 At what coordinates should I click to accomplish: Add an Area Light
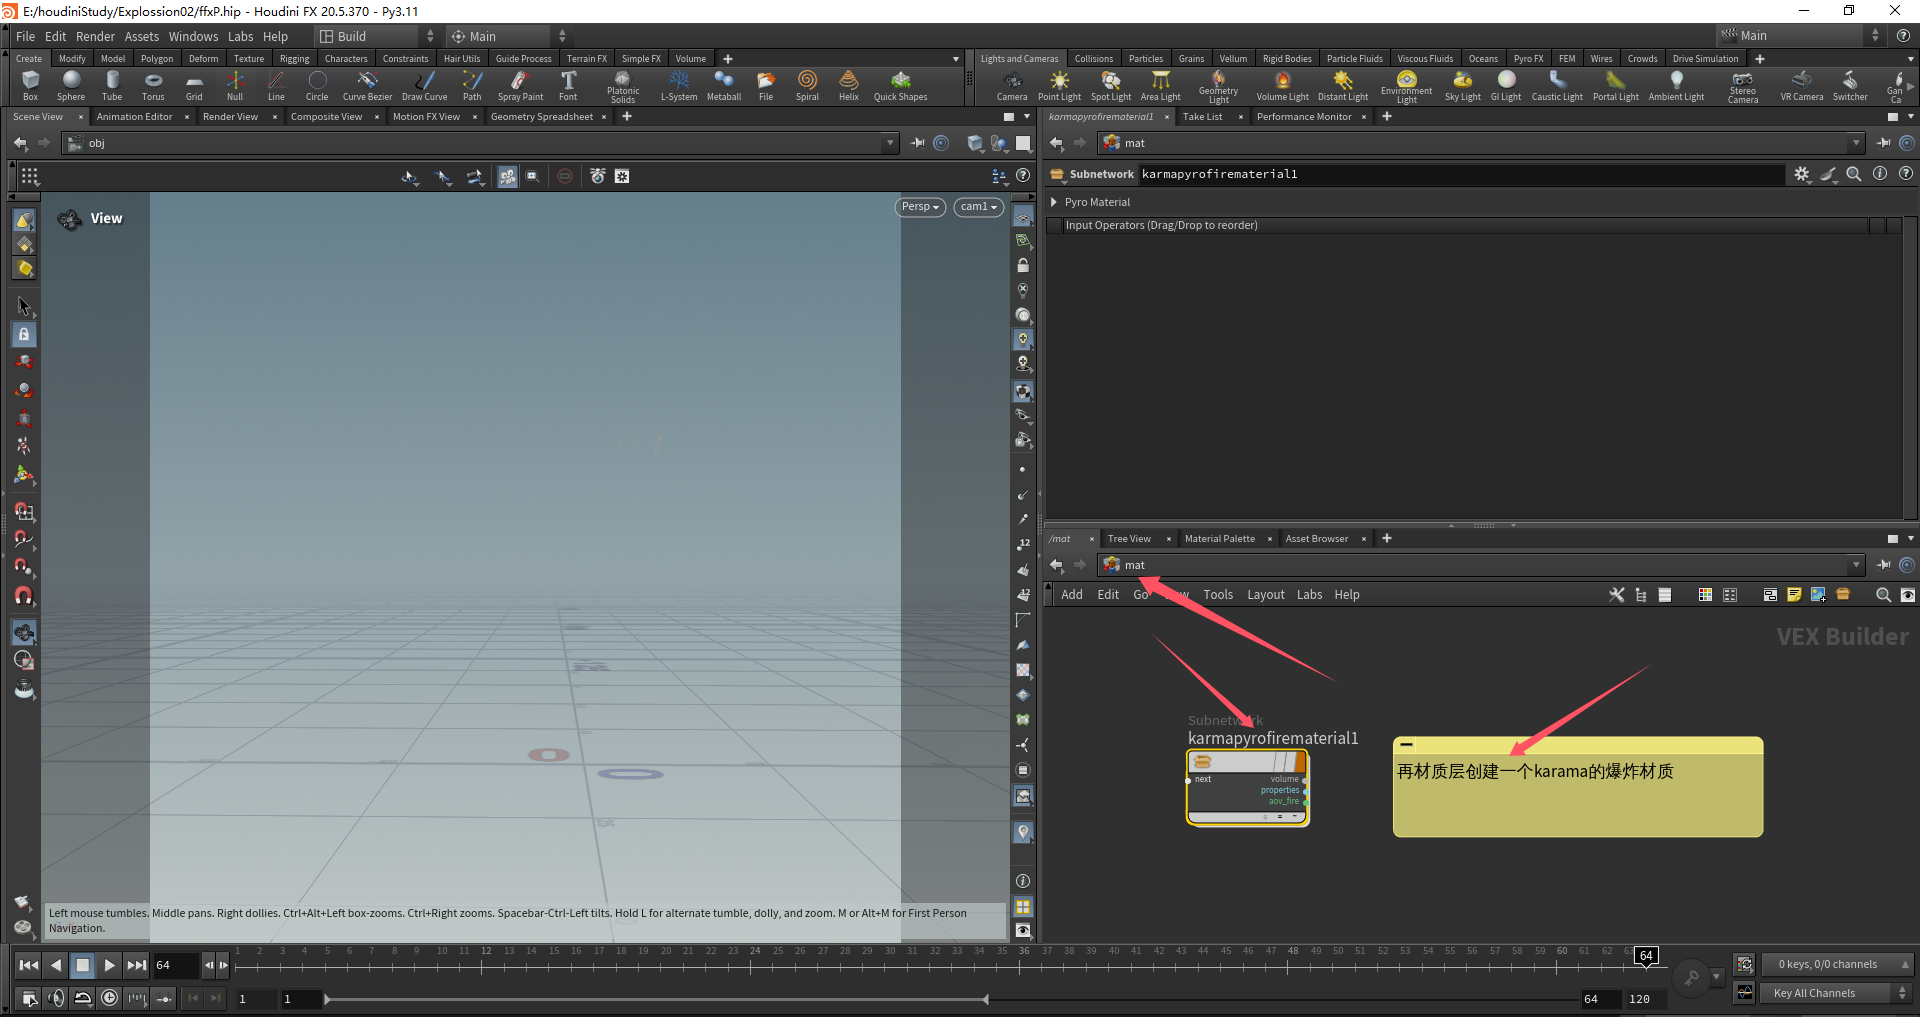pyautogui.click(x=1161, y=86)
